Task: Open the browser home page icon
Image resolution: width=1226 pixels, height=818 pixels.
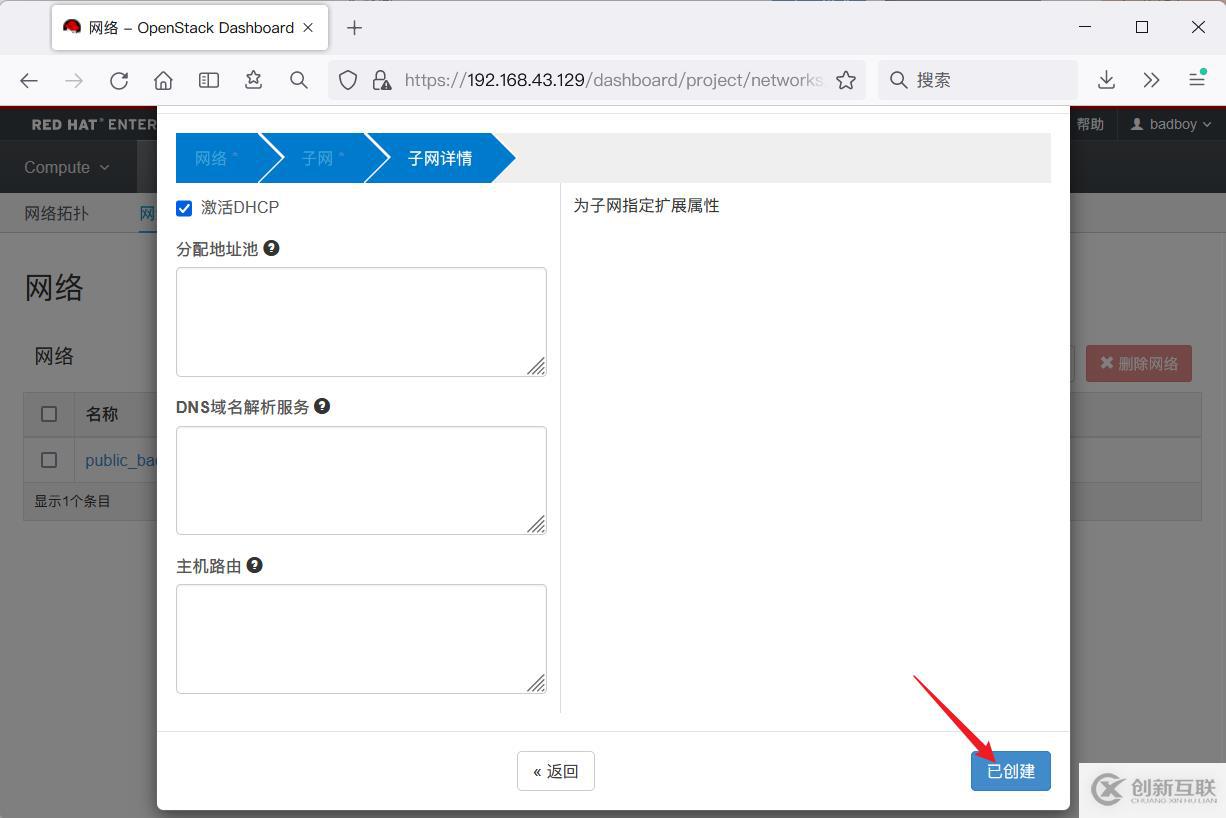Action: click(164, 80)
